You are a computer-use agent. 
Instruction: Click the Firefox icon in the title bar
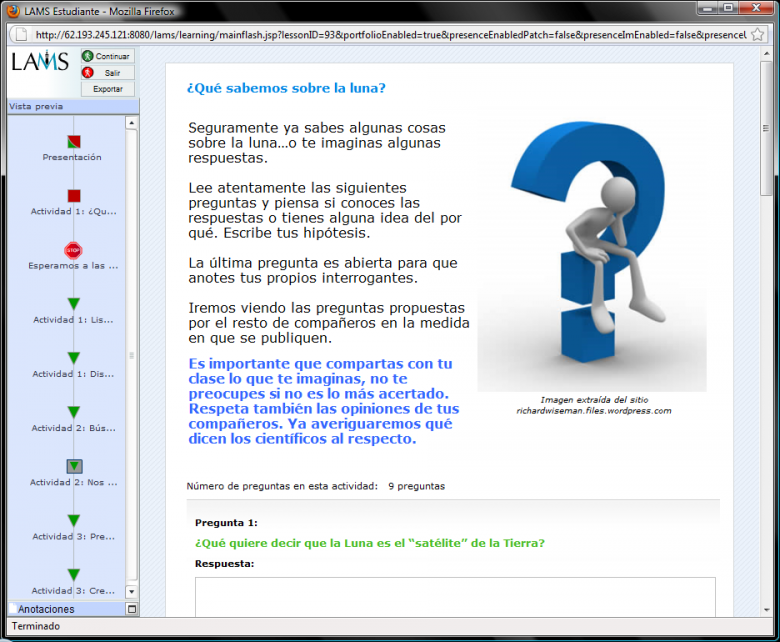click(14, 11)
